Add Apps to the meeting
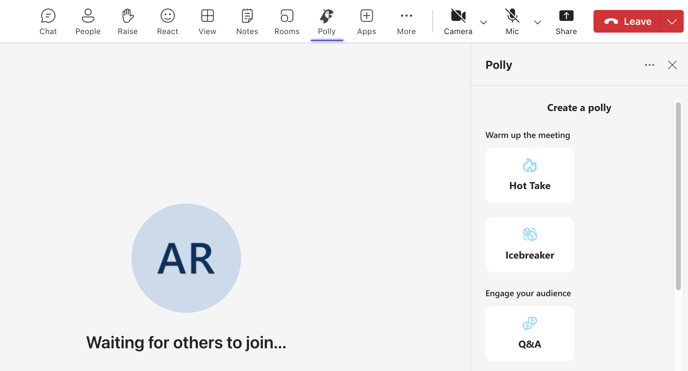This screenshot has height=371, width=688. 366,21
